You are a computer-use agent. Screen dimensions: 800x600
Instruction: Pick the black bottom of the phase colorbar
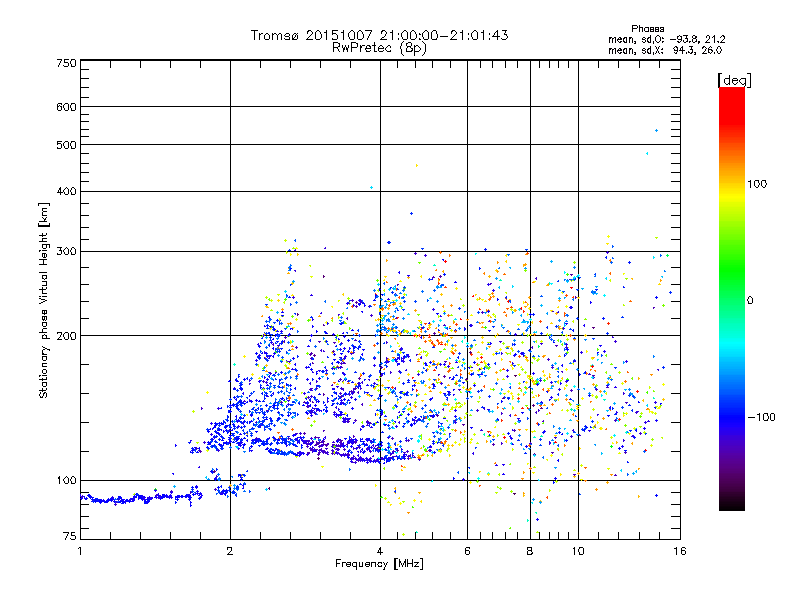(732, 503)
